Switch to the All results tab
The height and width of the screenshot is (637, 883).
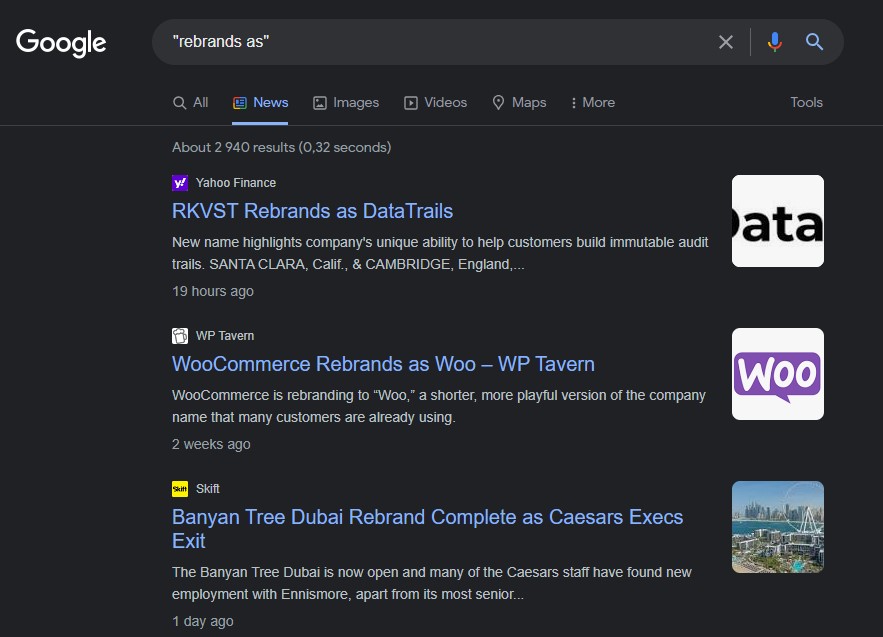pyautogui.click(x=190, y=102)
